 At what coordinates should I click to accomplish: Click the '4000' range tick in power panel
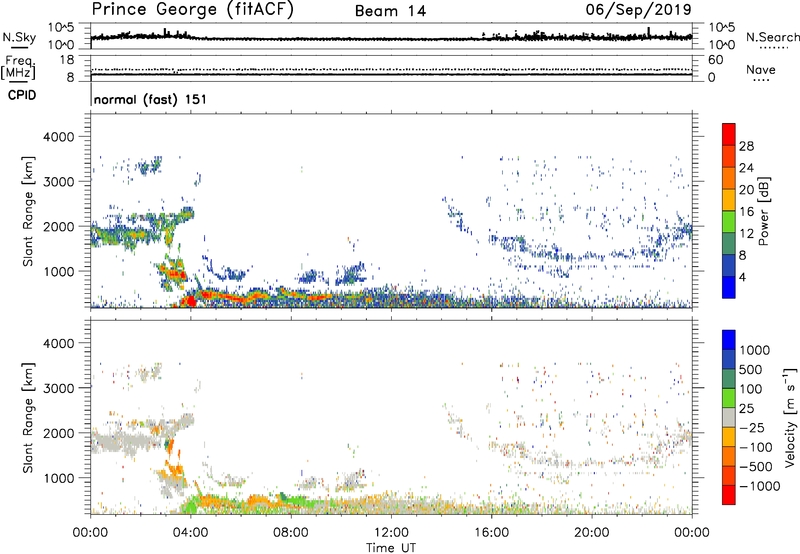pyautogui.click(x=58, y=137)
